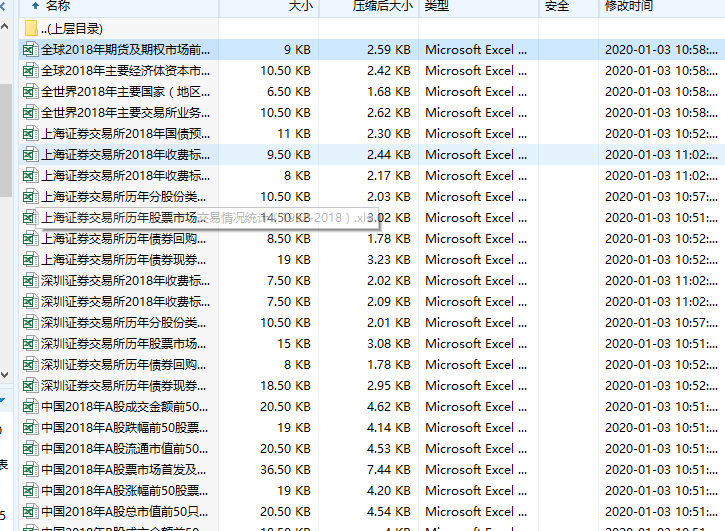
Task: Select file name 上海证券交易所历年债券回购...
Action: pyautogui.click(x=123, y=239)
